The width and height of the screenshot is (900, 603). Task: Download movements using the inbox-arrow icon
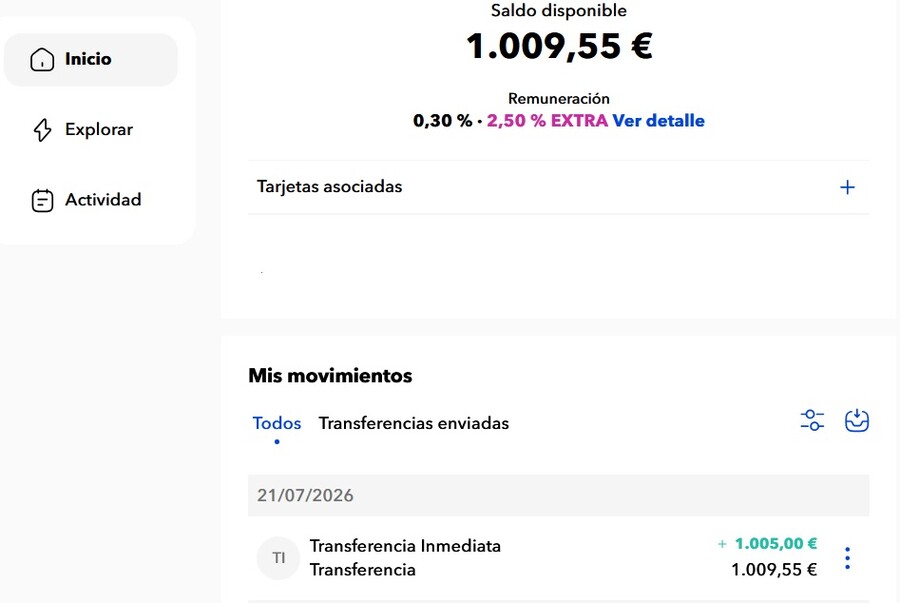(857, 421)
